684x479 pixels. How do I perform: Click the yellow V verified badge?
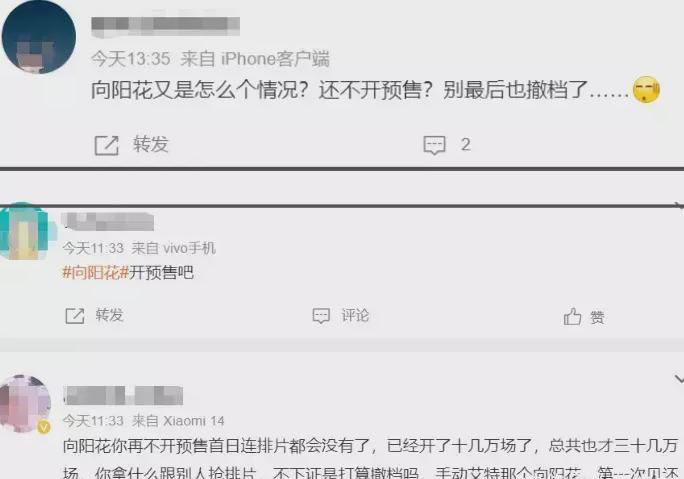coord(44,427)
